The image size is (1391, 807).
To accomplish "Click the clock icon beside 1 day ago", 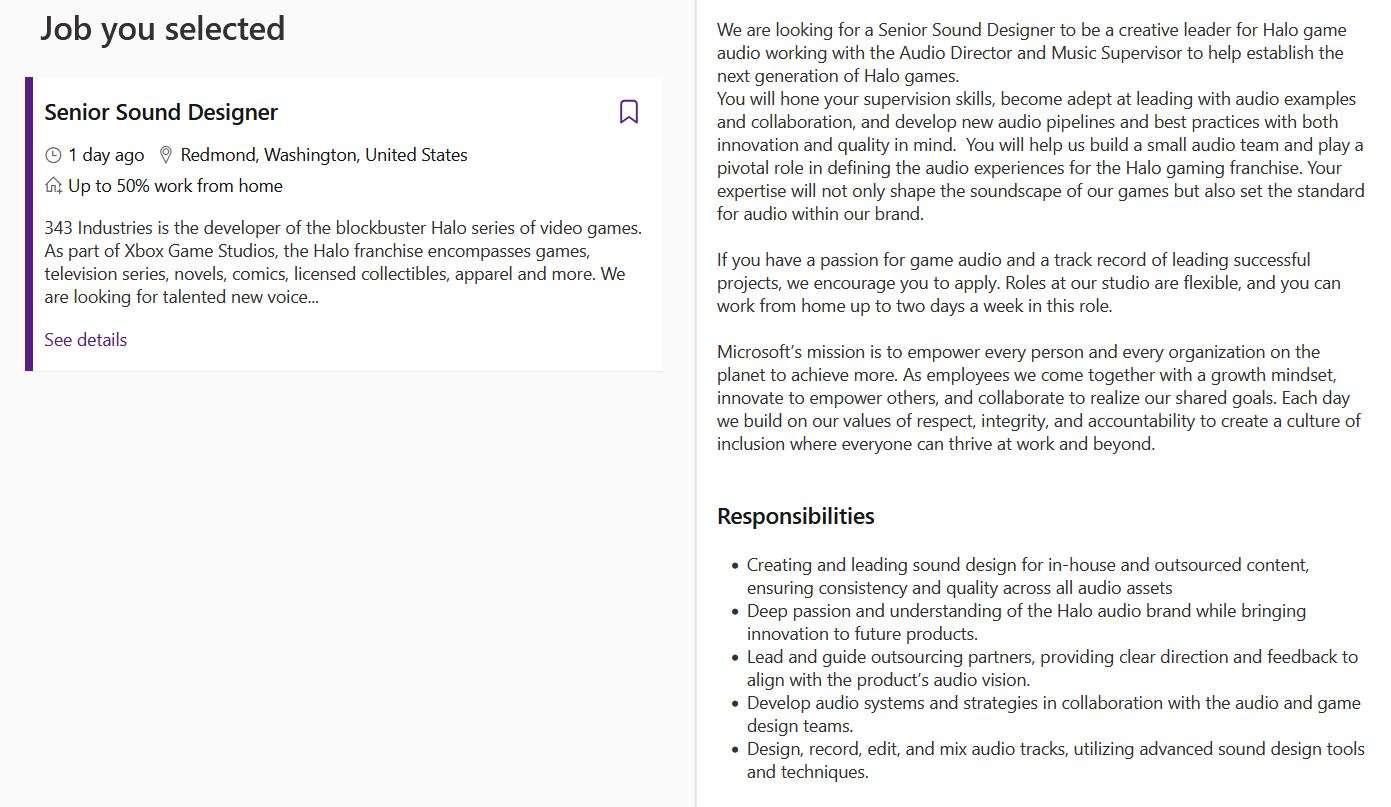I will pyautogui.click(x=53, y=155).
